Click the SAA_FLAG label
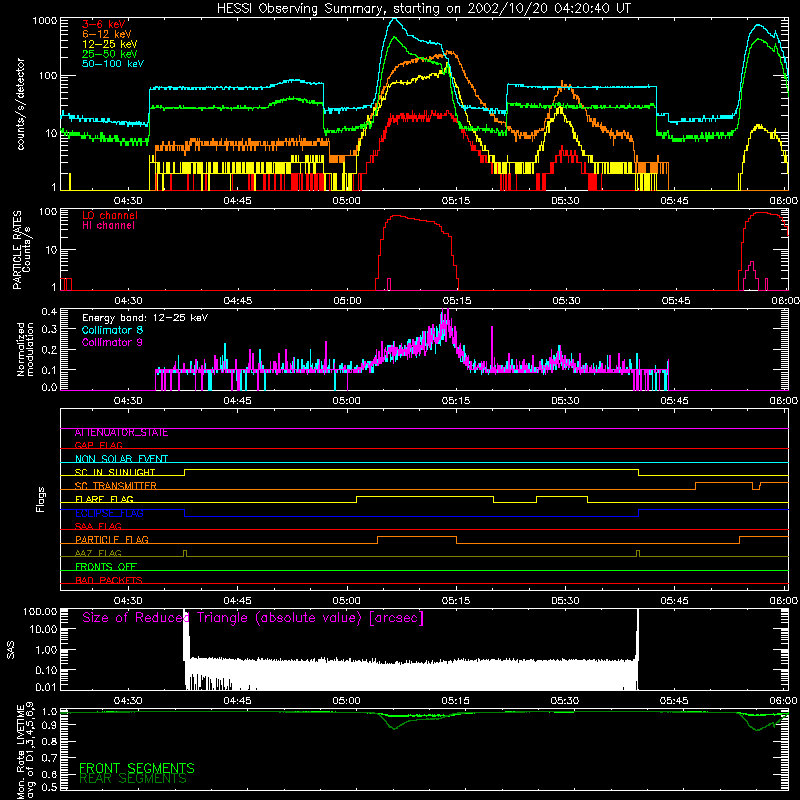800x800 pixels. (x=98, y=526)
